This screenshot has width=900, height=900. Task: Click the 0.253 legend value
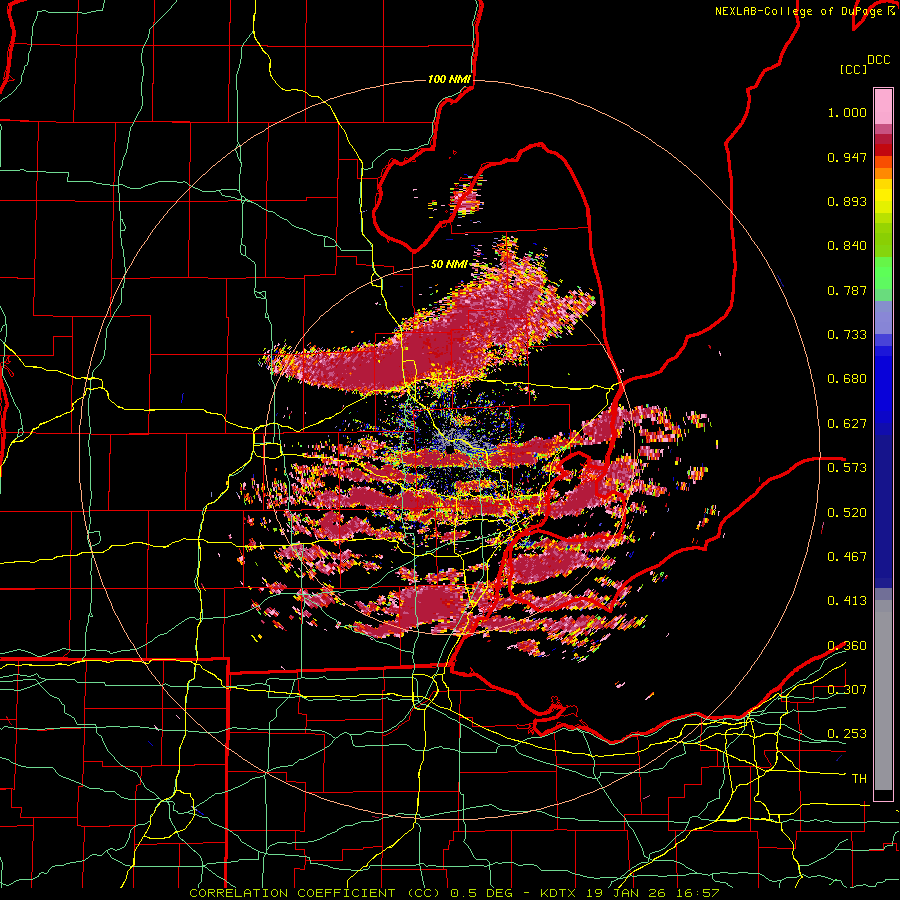click(847, 734)
